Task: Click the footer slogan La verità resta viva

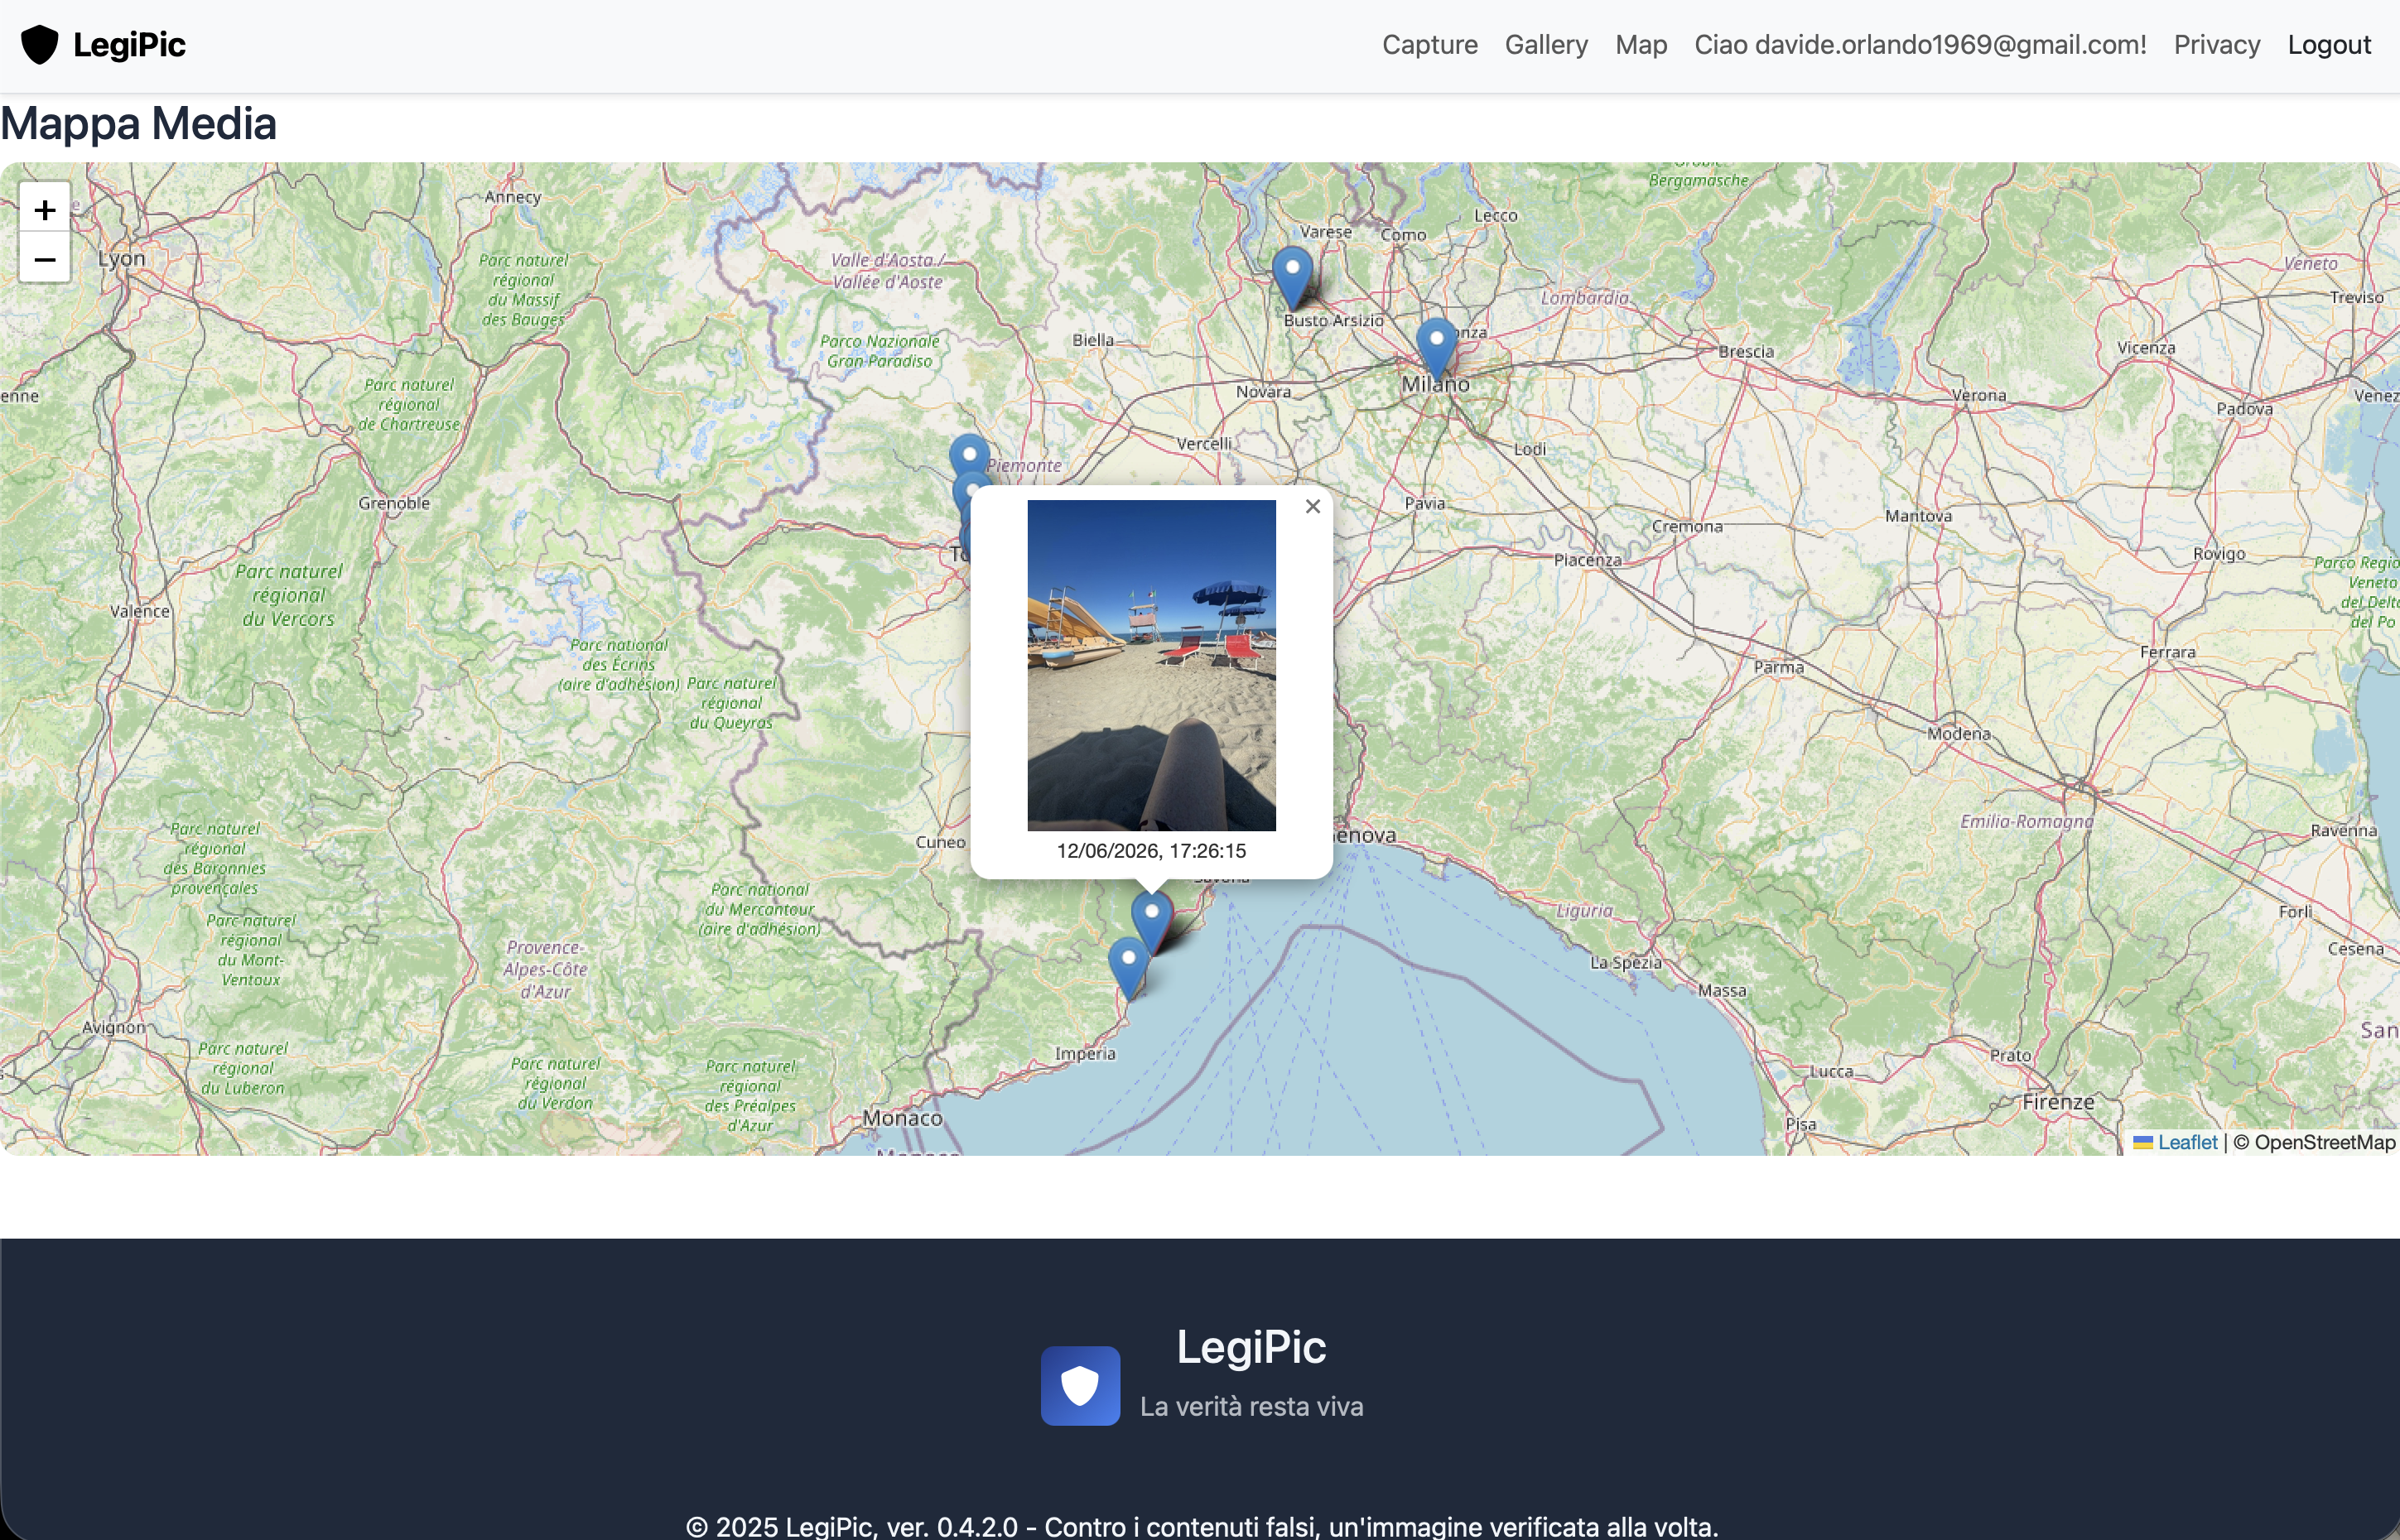Action: (x=1251, y=1406)
